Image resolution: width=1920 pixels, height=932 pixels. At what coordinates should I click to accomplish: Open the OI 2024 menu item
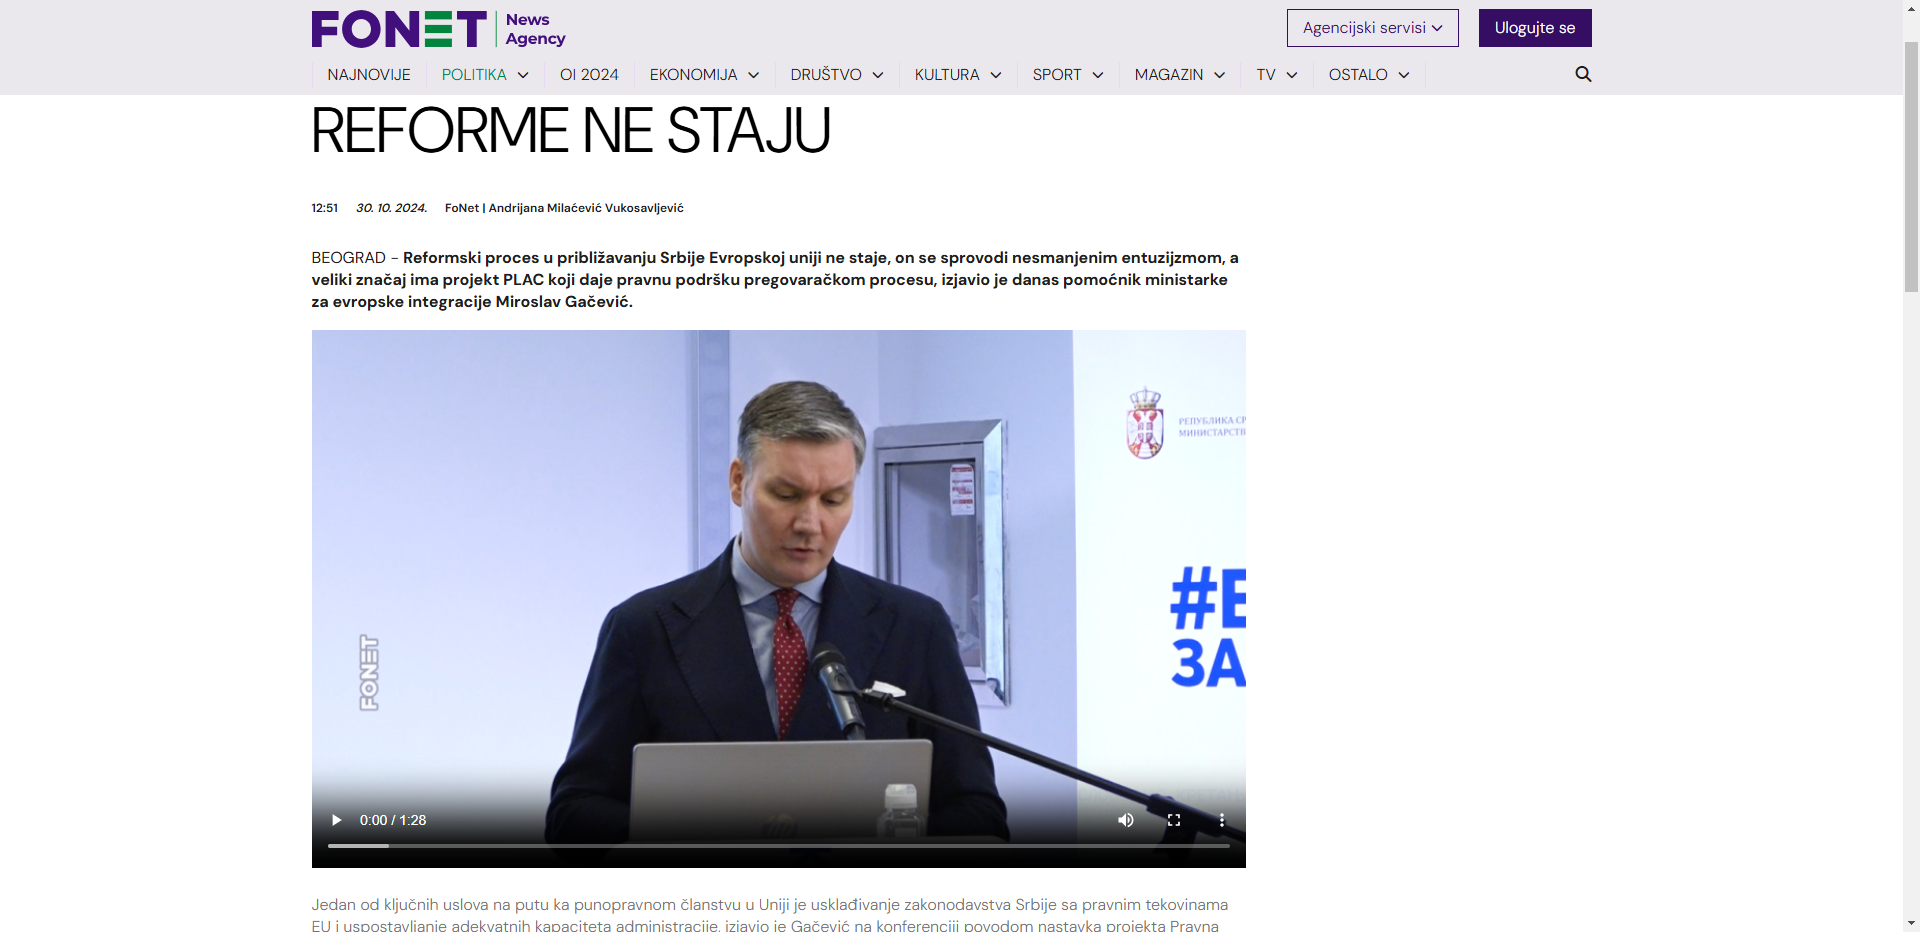tap(589, 75)
